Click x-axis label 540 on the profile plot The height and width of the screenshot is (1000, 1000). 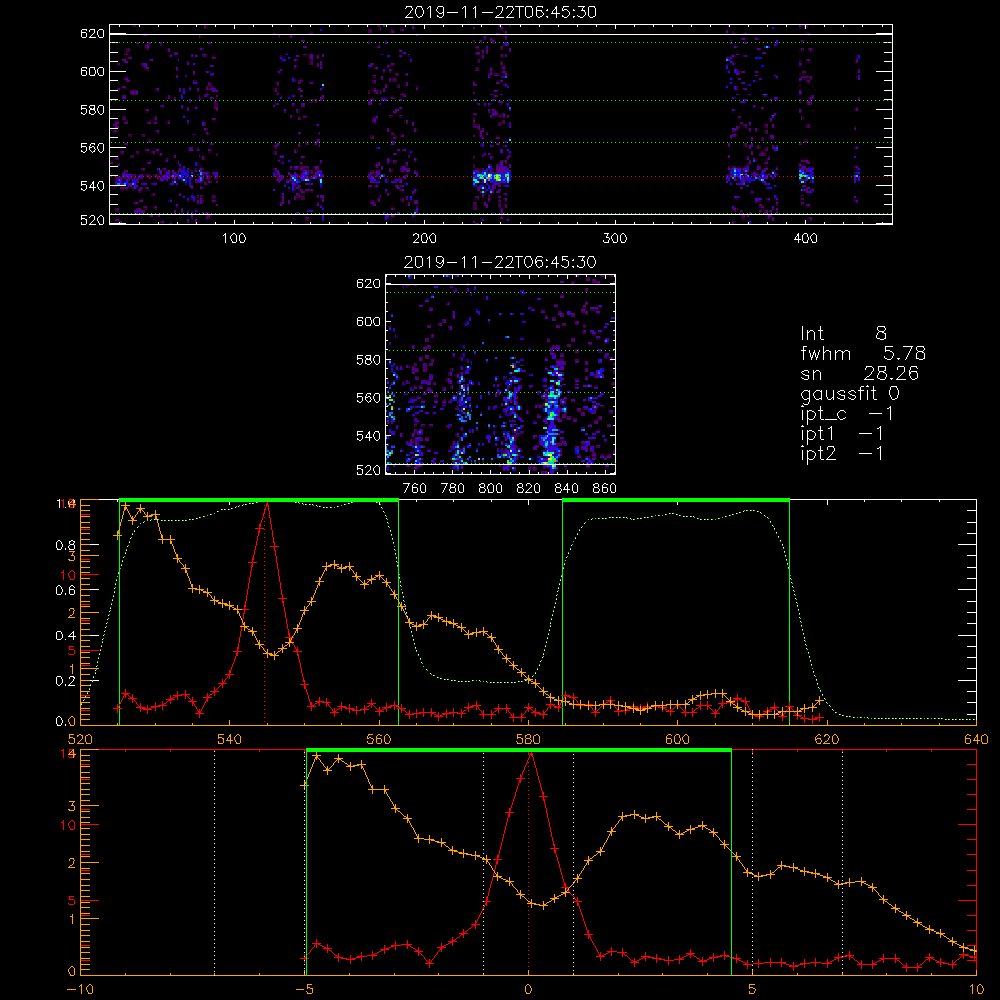[x=230, y=740]
